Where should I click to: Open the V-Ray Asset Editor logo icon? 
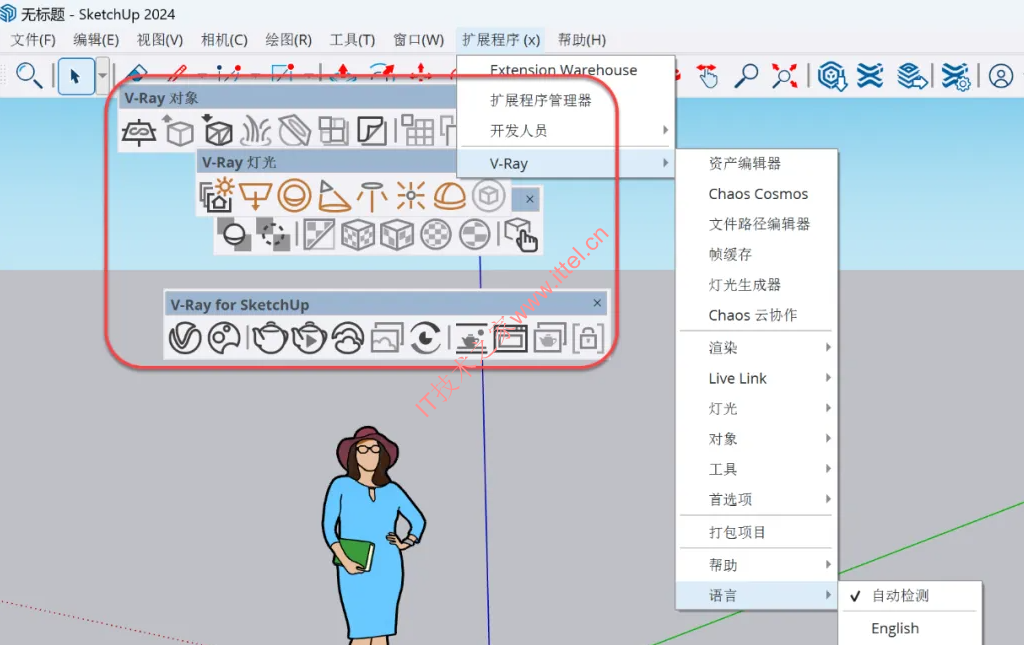click(185, 338)
